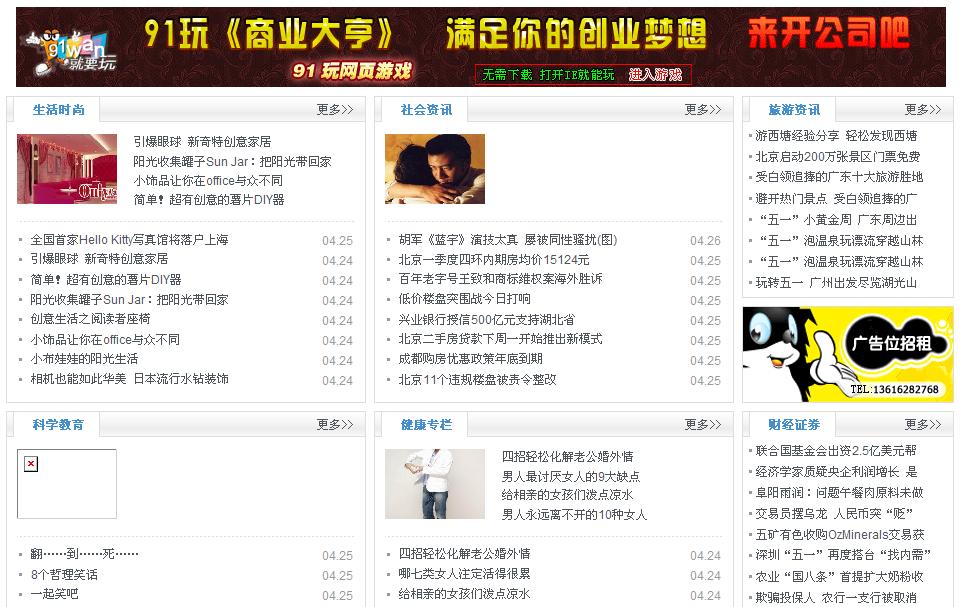Click 更多>> in 生活时尚 section
Image resolution: width=970 pixels, height=607 pixels.
coord(335,110)
